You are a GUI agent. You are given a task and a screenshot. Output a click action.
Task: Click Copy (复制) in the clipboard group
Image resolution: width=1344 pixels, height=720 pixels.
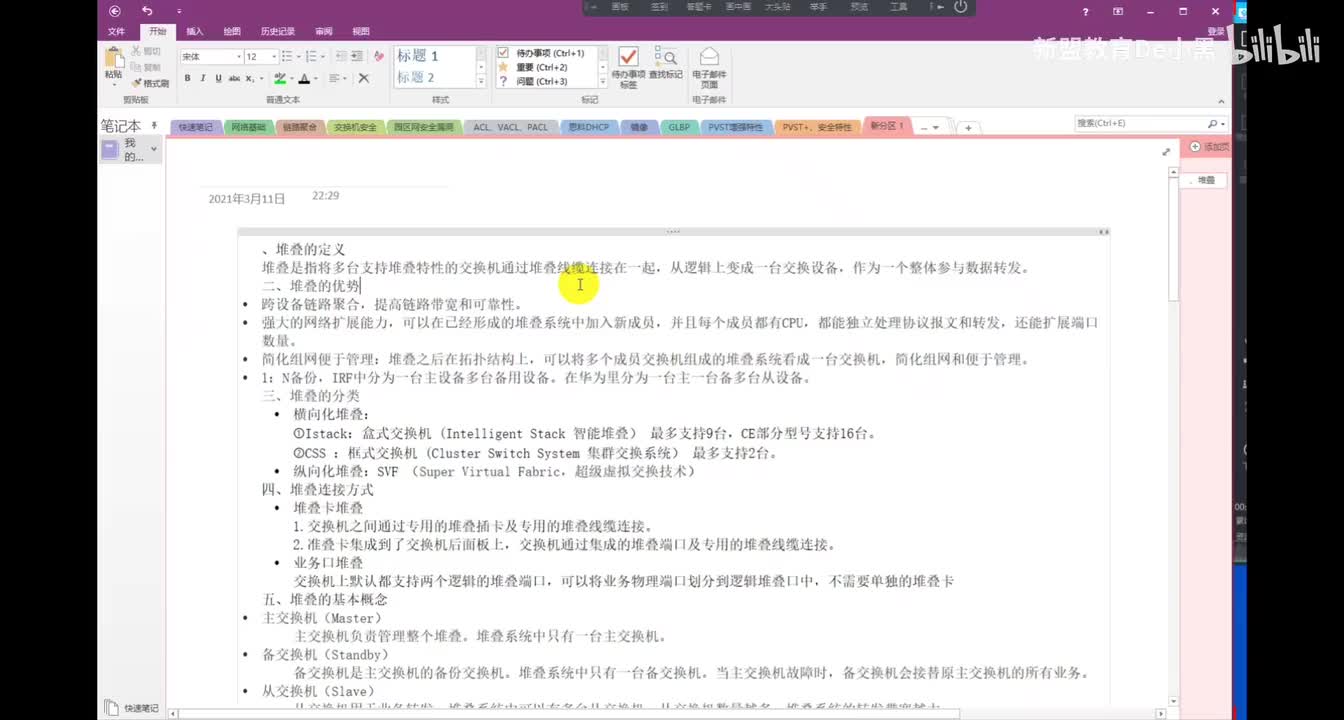146,67
